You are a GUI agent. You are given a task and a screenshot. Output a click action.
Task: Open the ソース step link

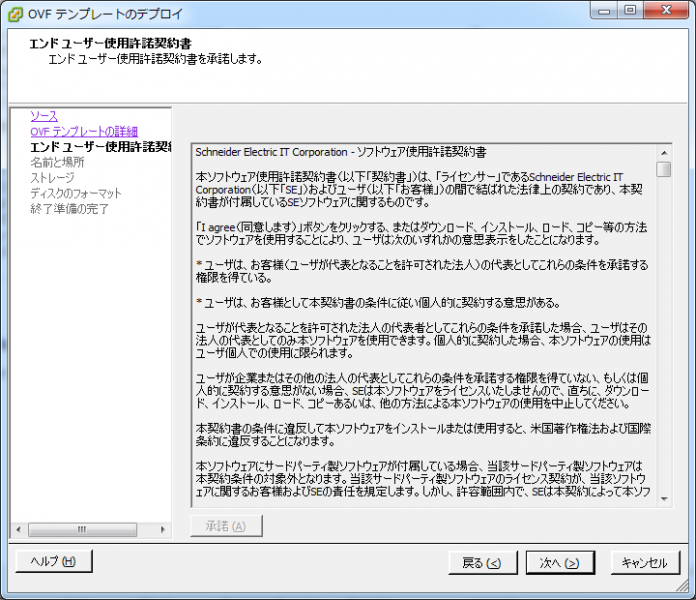pos(44,116)
